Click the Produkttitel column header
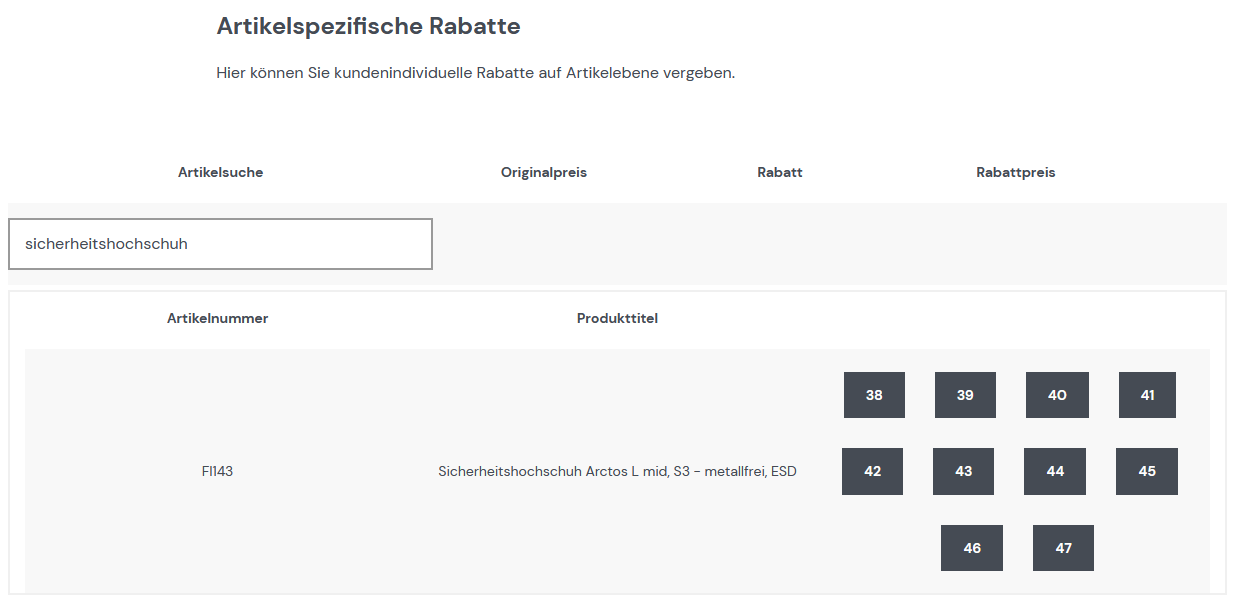This screenshot has height=600, width=1233. coord(617,319)
